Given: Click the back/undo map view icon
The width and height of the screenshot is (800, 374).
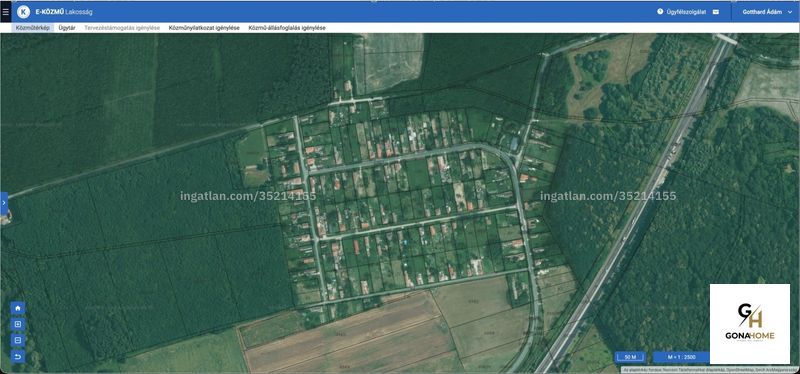Looking at the screenshot, I should pos(18,356).
